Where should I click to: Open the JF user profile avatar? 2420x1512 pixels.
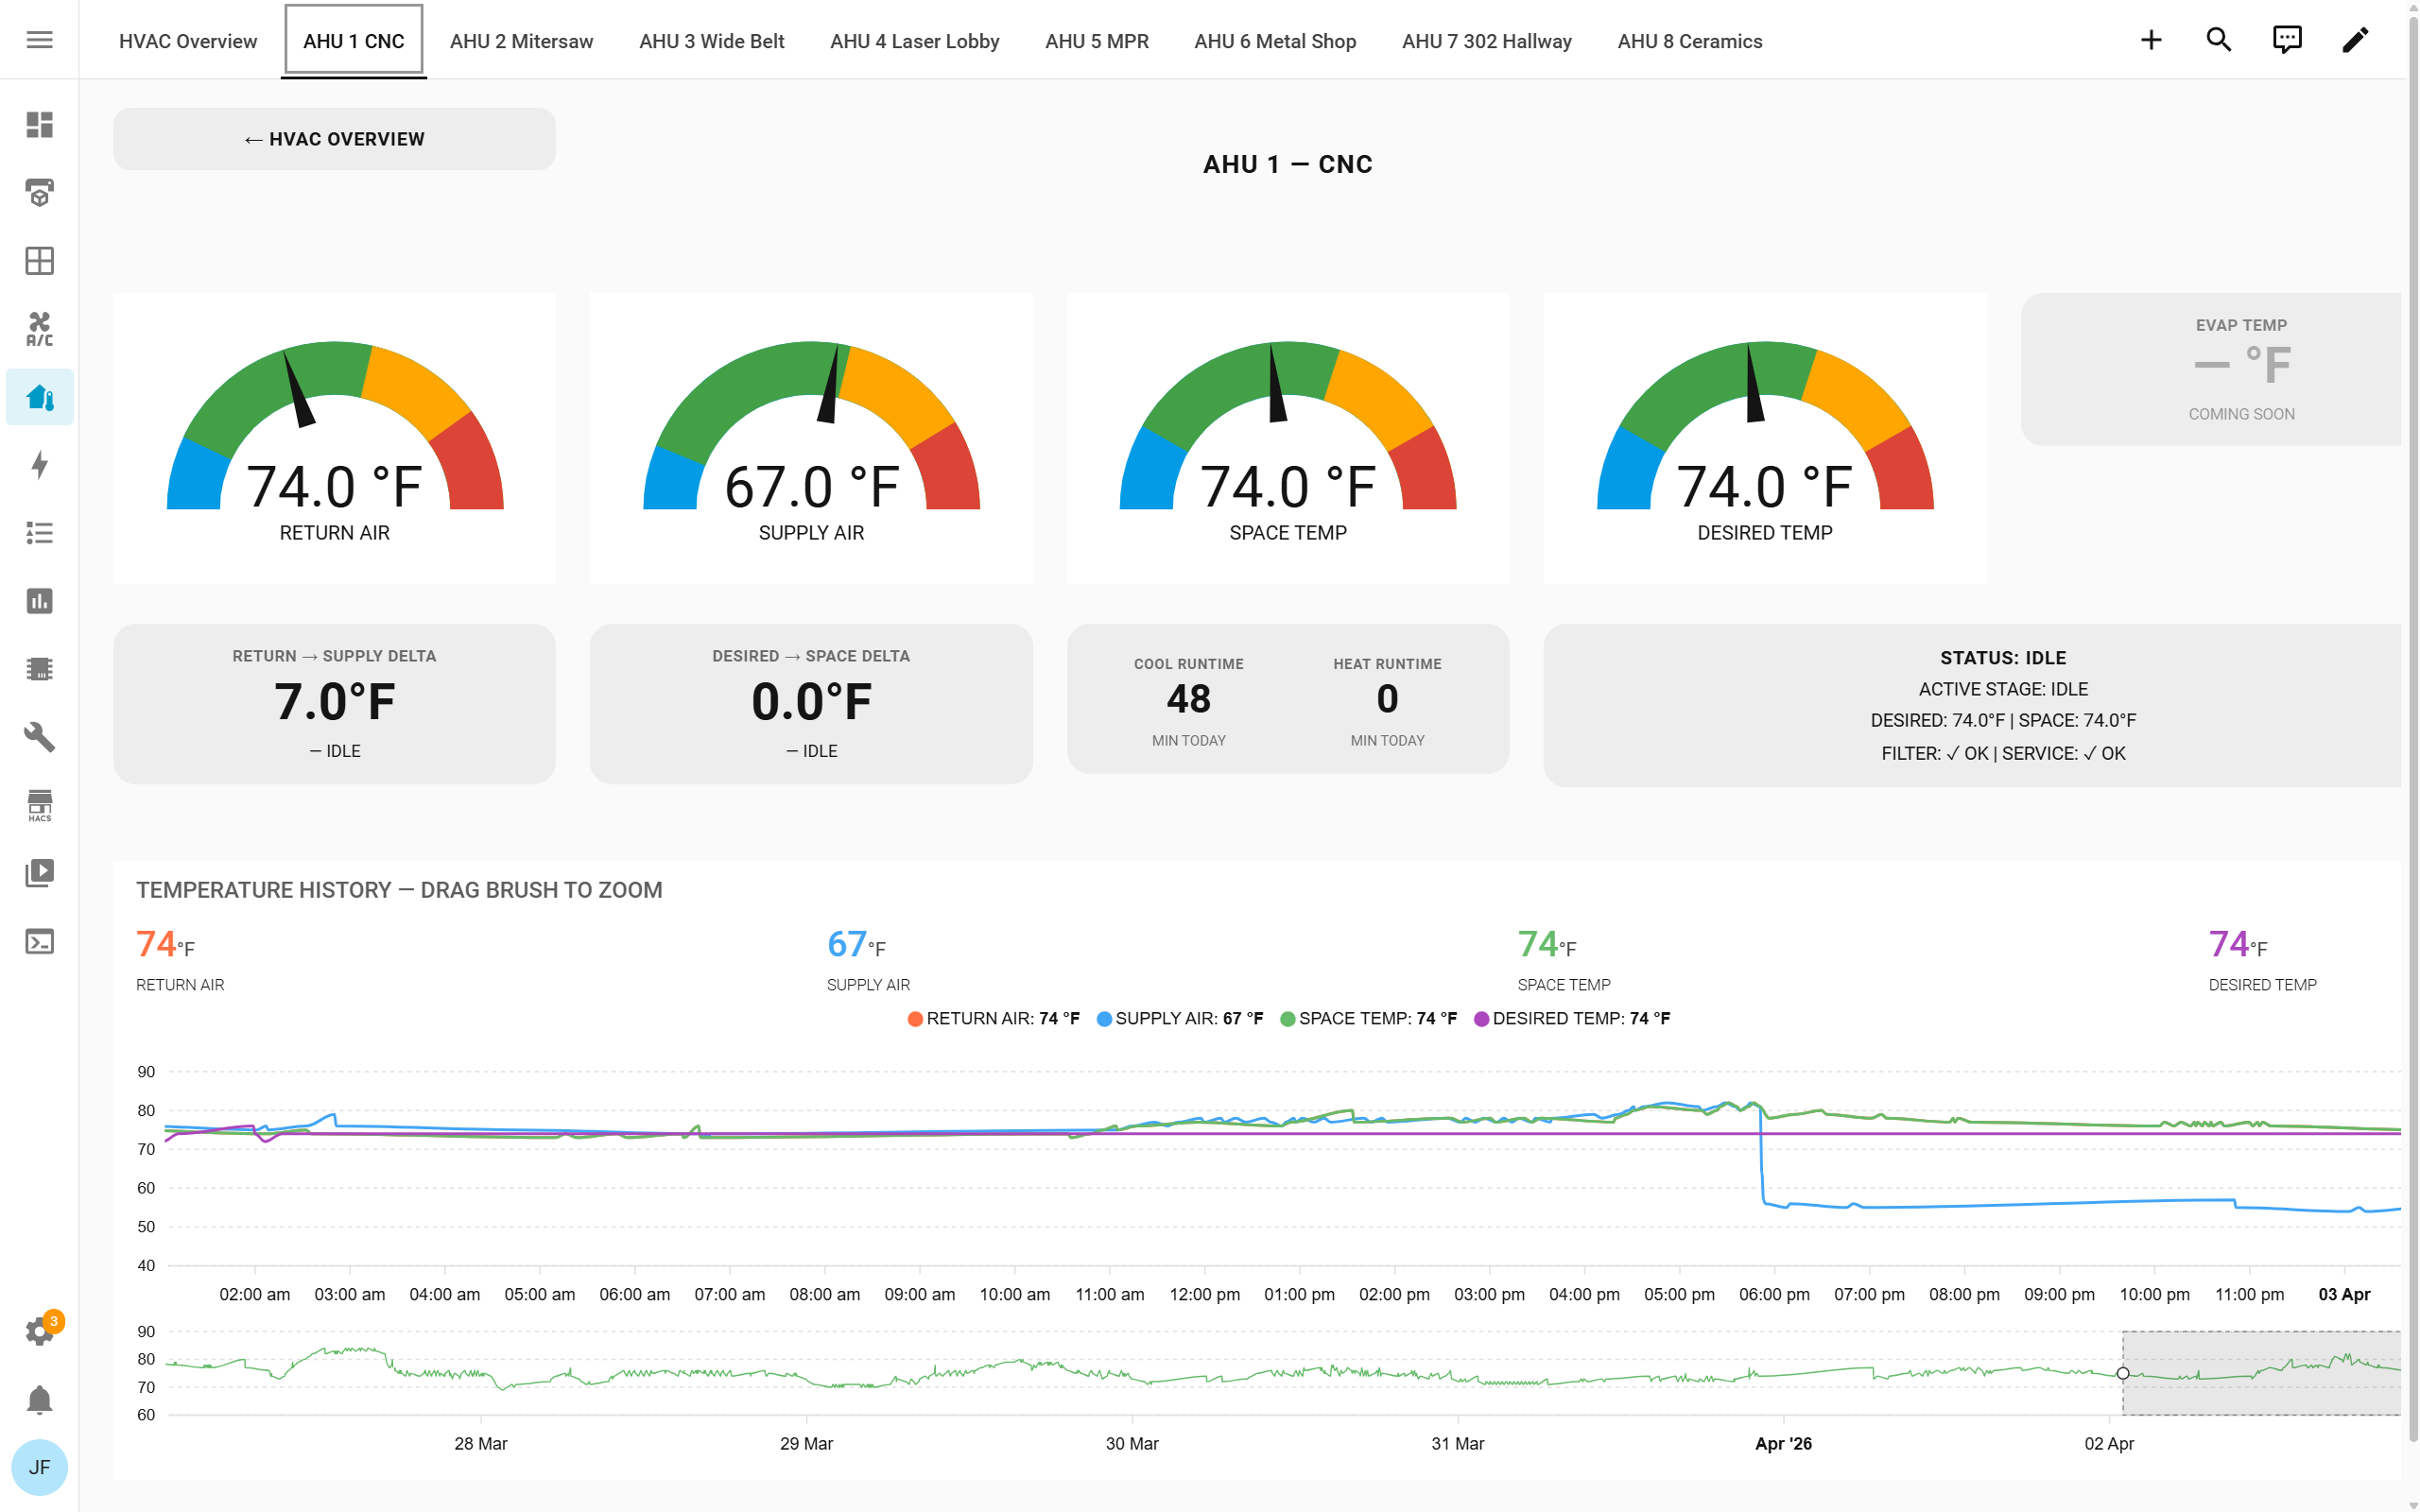click(39, 1467)
